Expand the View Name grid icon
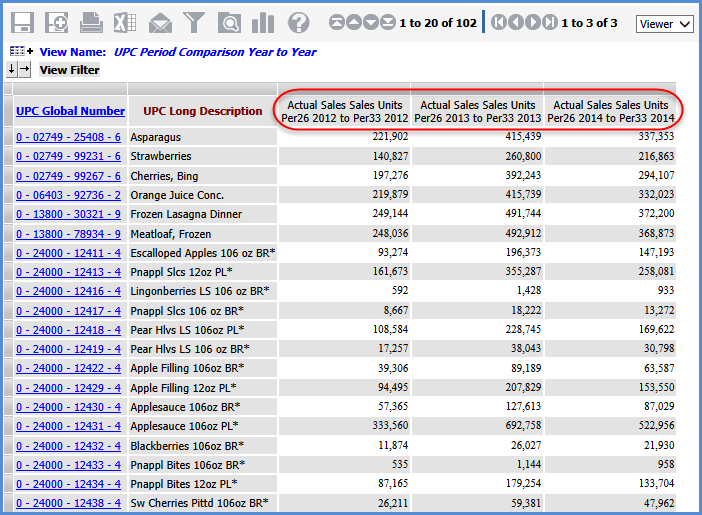The image size is (702, 515). click(x=21, y=51)
